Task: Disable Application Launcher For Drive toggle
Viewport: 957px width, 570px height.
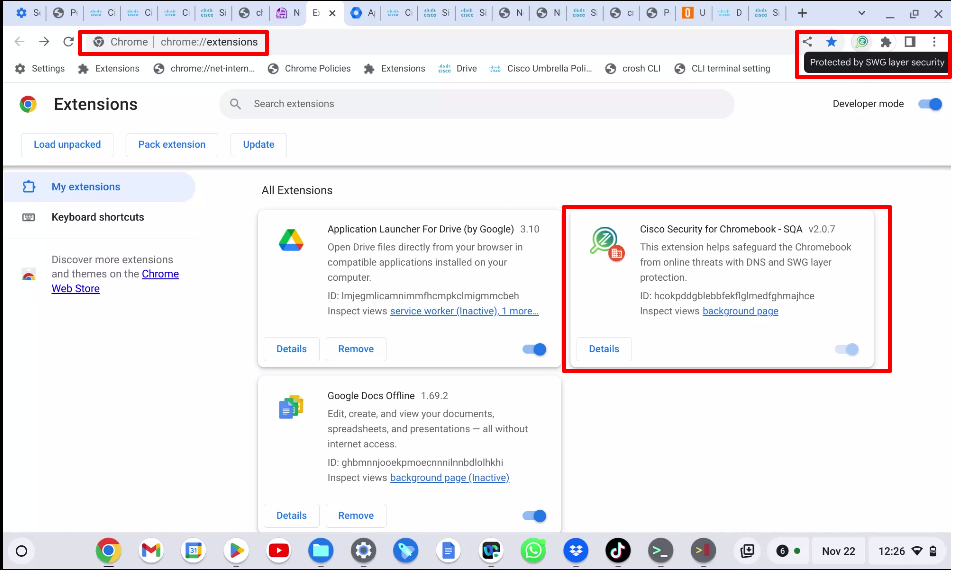Action: (534, 349)
